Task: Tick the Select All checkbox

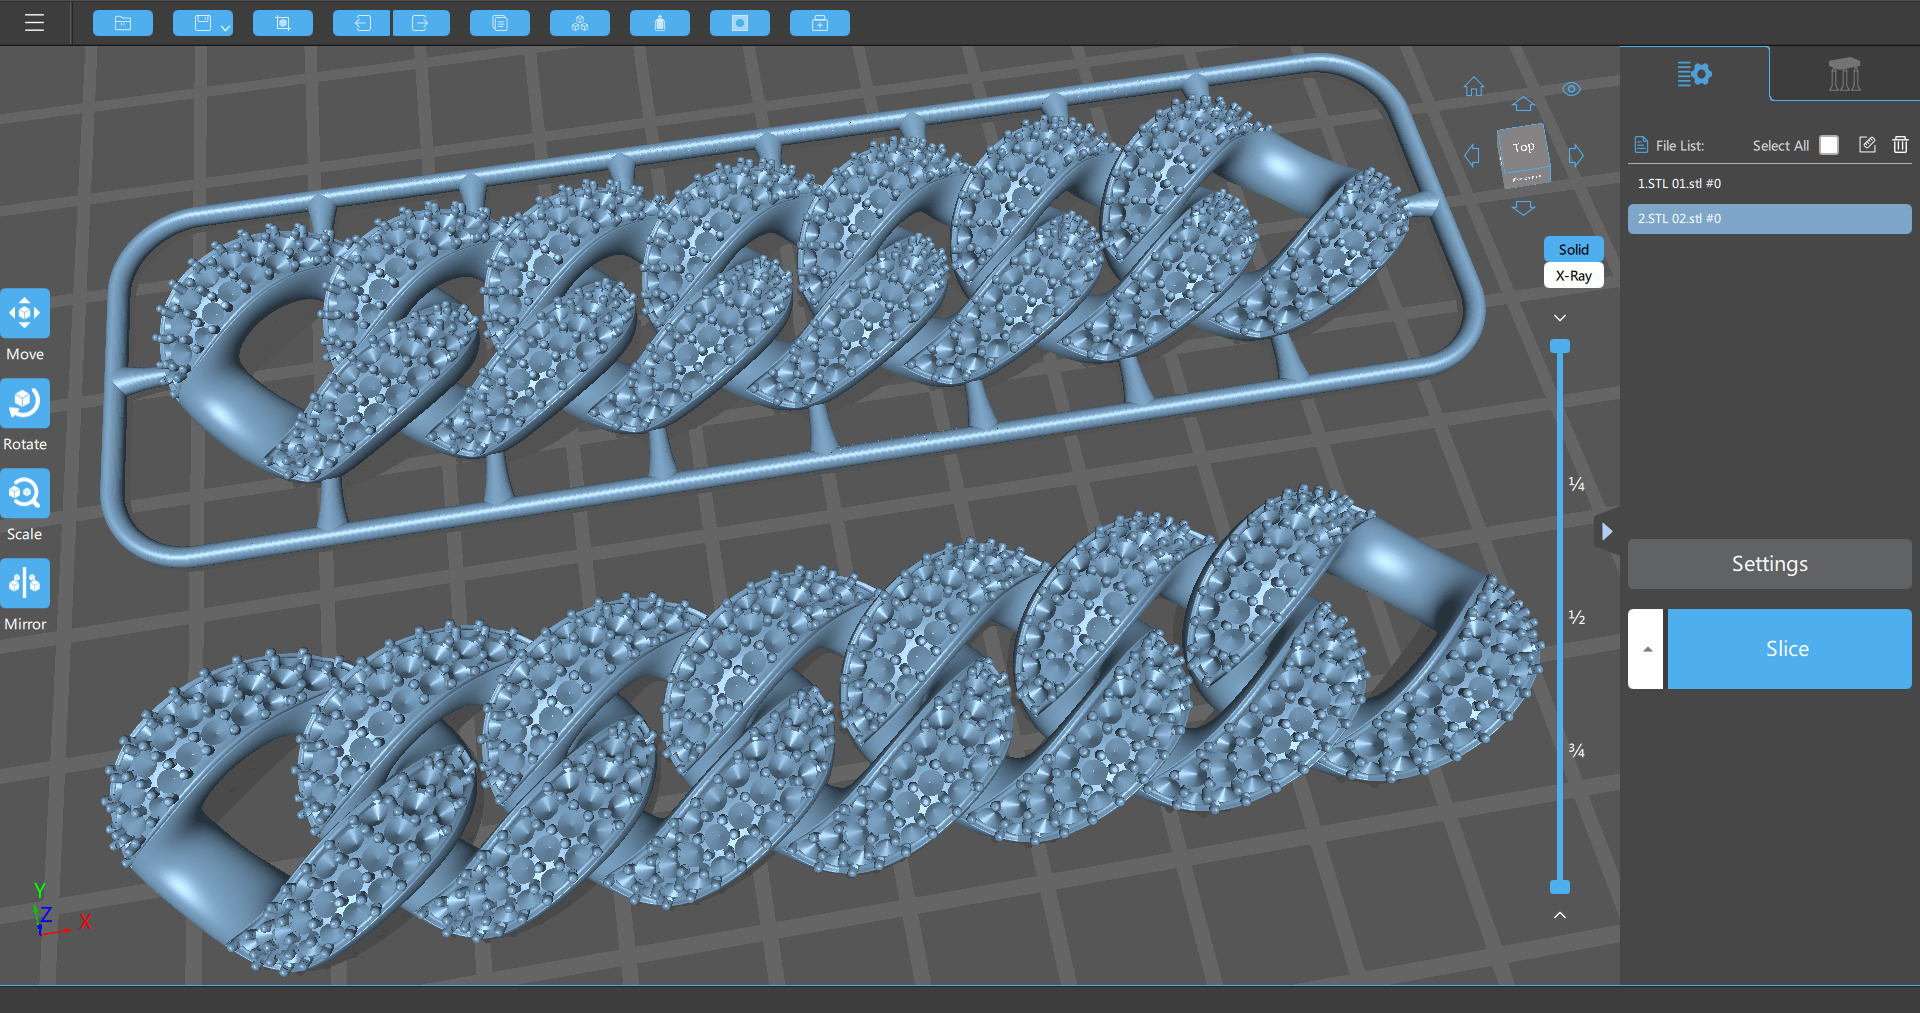Action: point(1829,145)
